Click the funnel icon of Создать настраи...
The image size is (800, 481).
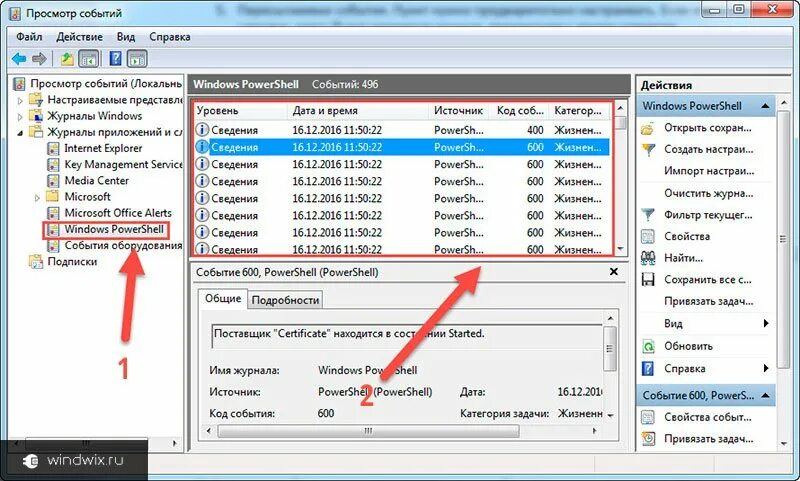pos(648,149)
